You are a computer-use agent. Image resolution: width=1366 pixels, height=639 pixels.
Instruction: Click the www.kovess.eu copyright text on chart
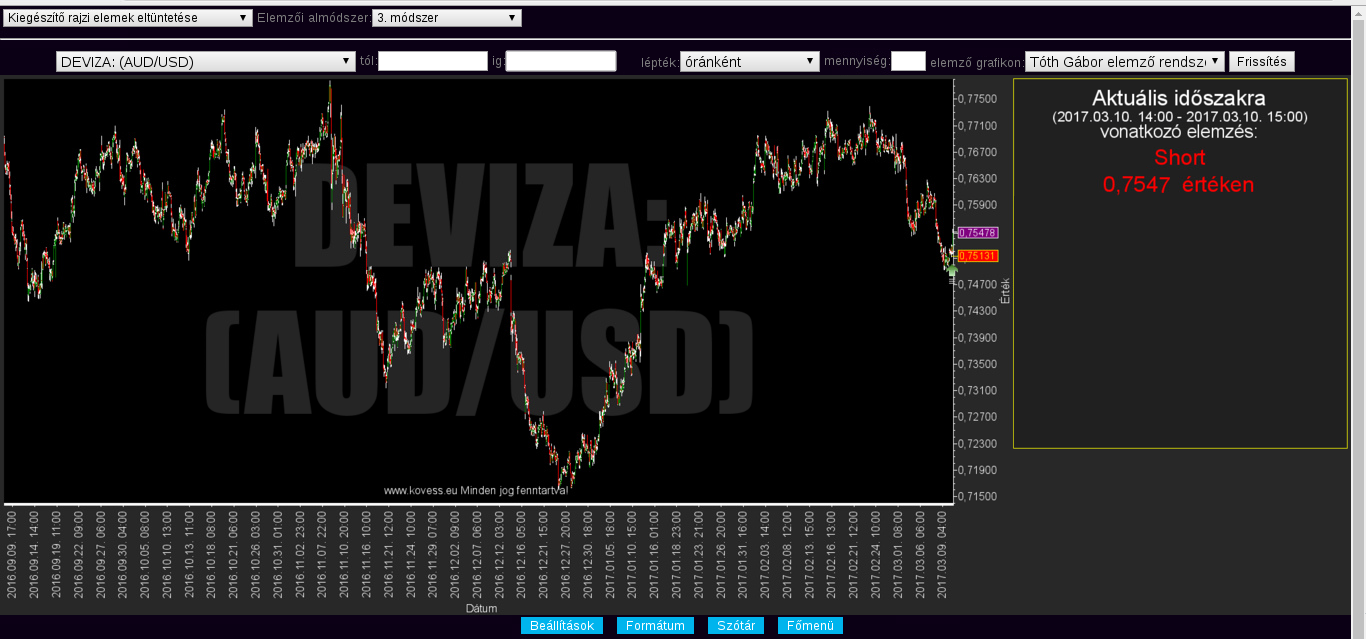[x=476, y=490]
